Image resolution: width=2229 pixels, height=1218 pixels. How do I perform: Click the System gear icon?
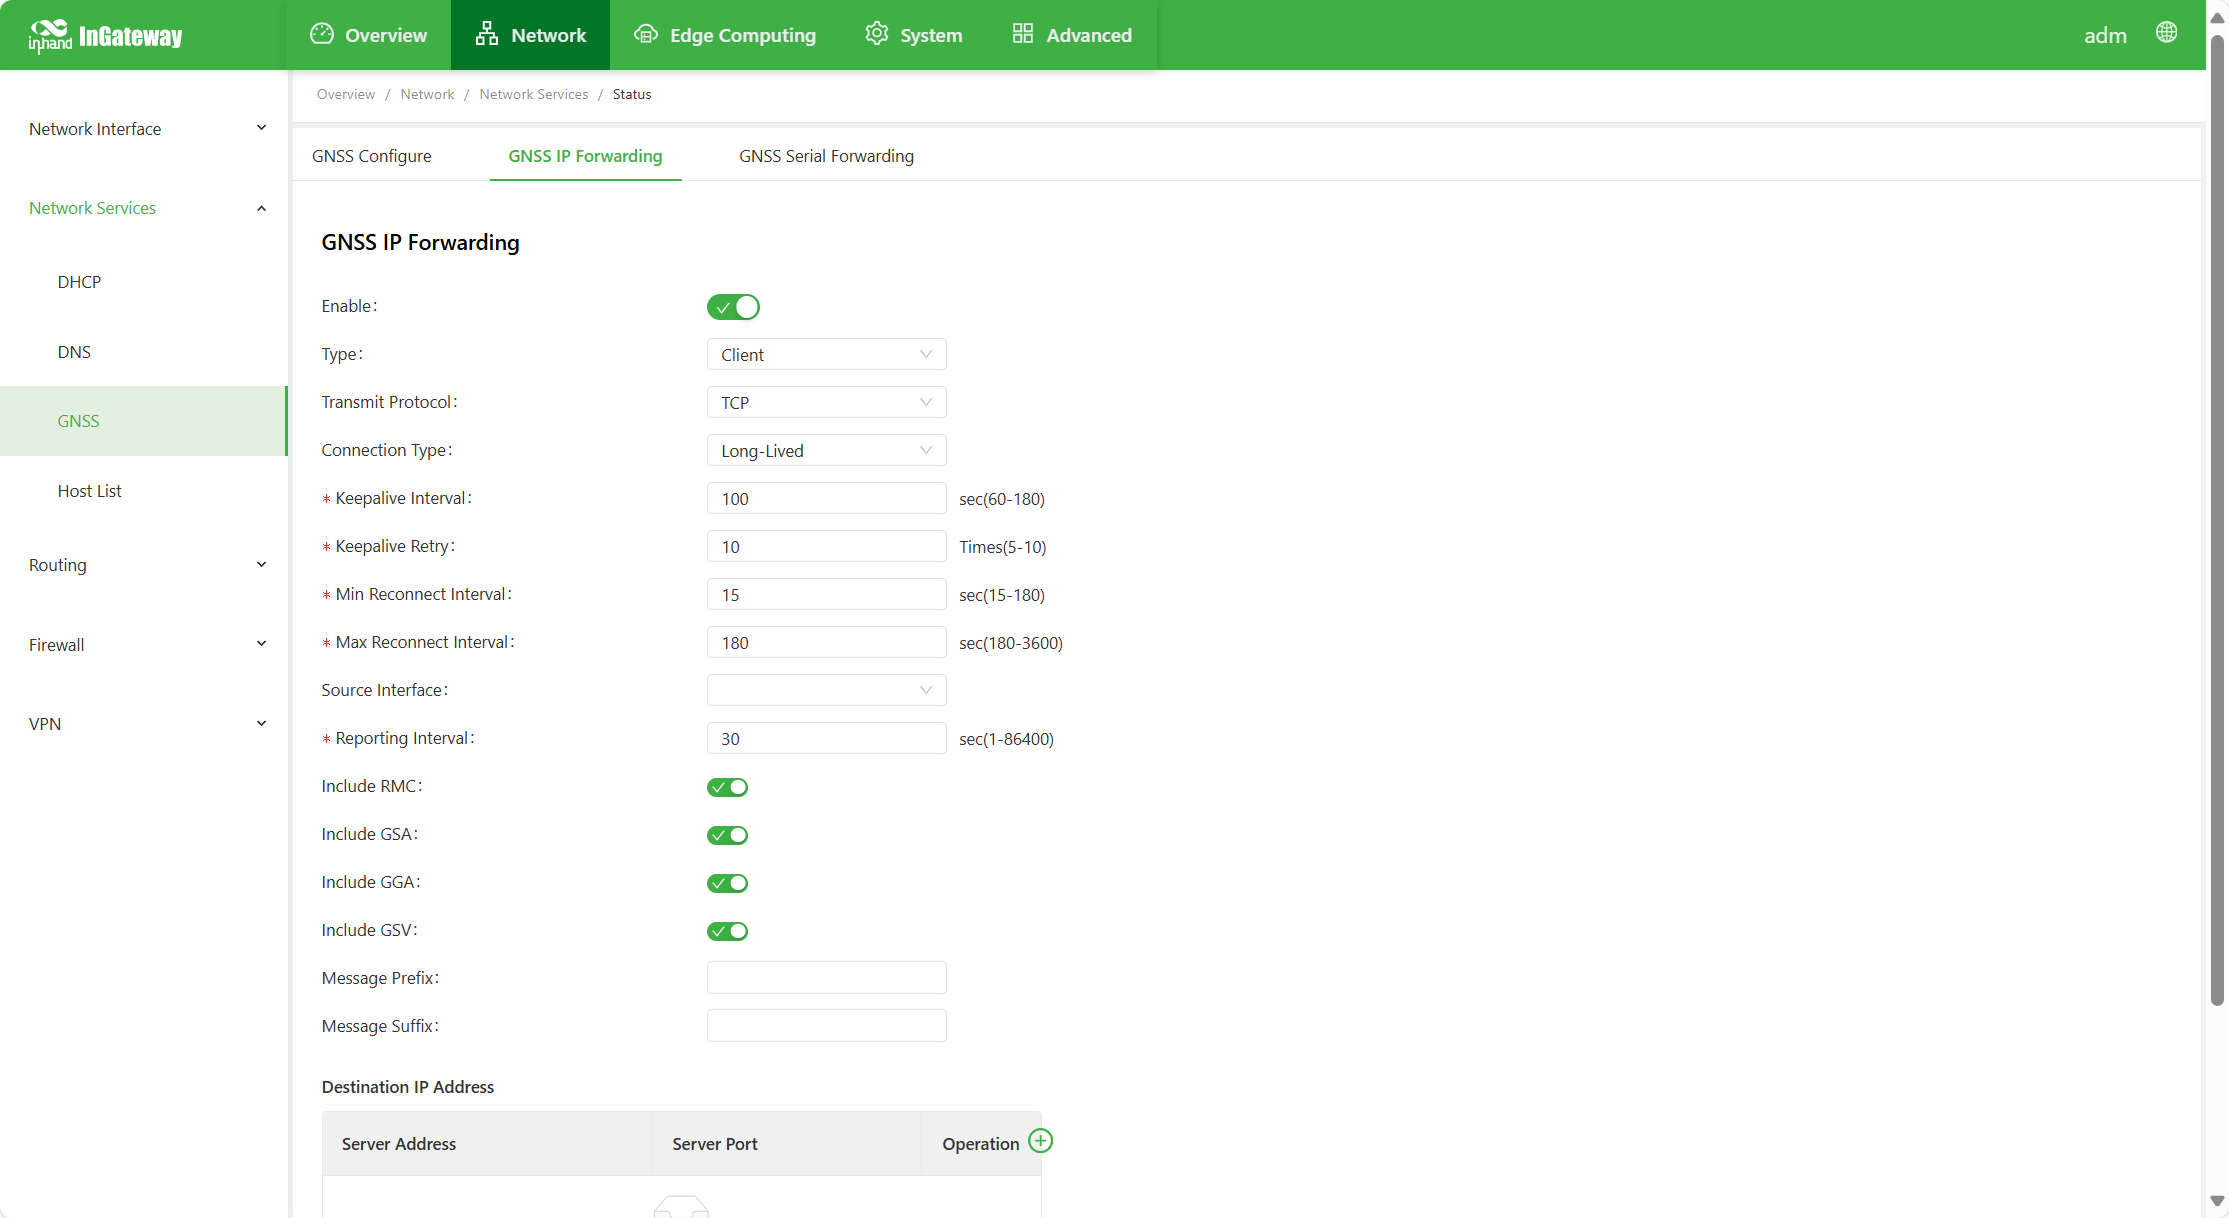877,34
